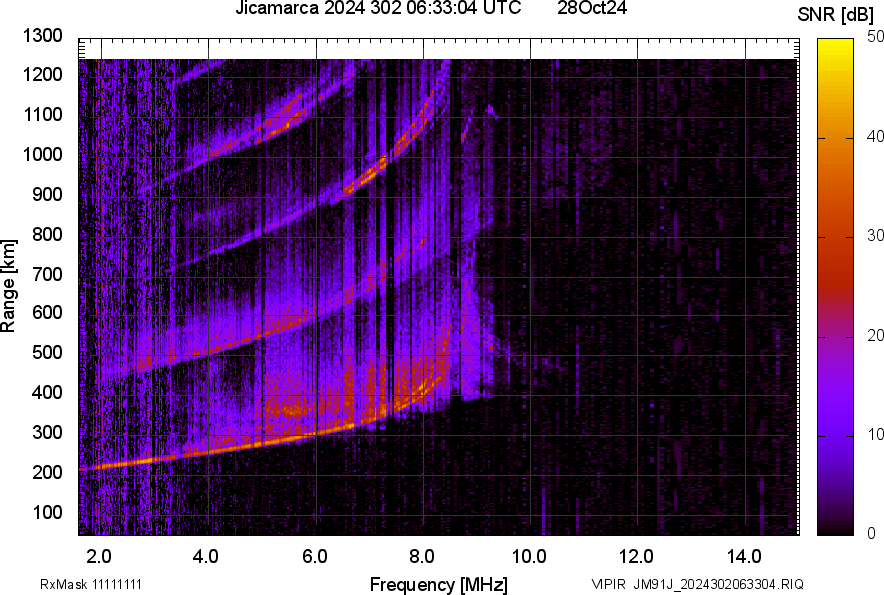Click the frequency axis label '14.0'

click(x=744, y=557)
